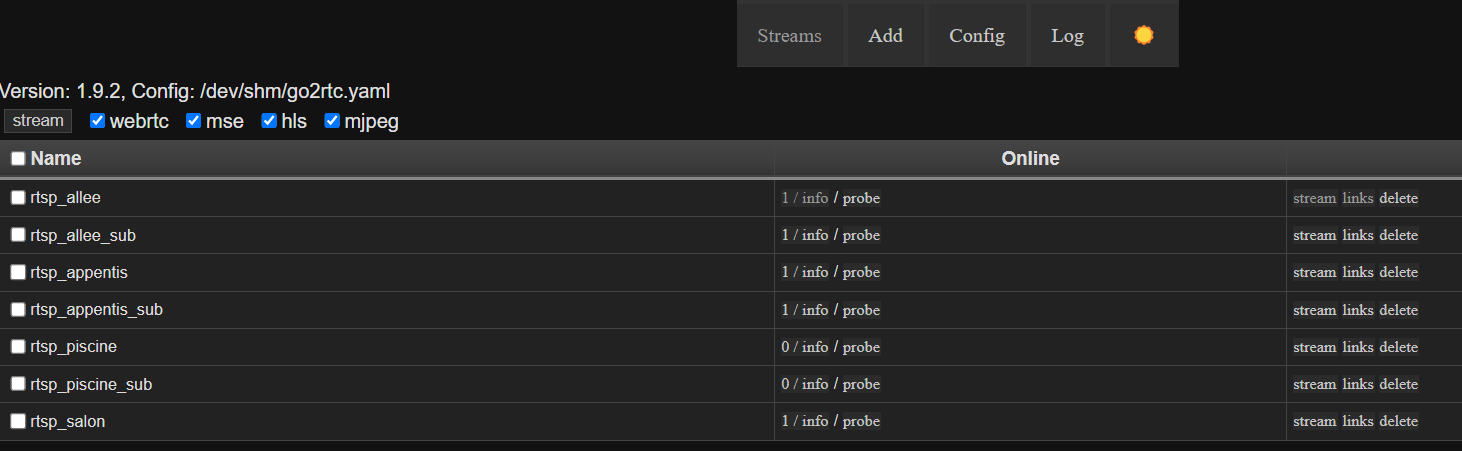
Task: Select the rtsp_allee row checkbox
Action: pyautogui.click(x=18, y=197)
